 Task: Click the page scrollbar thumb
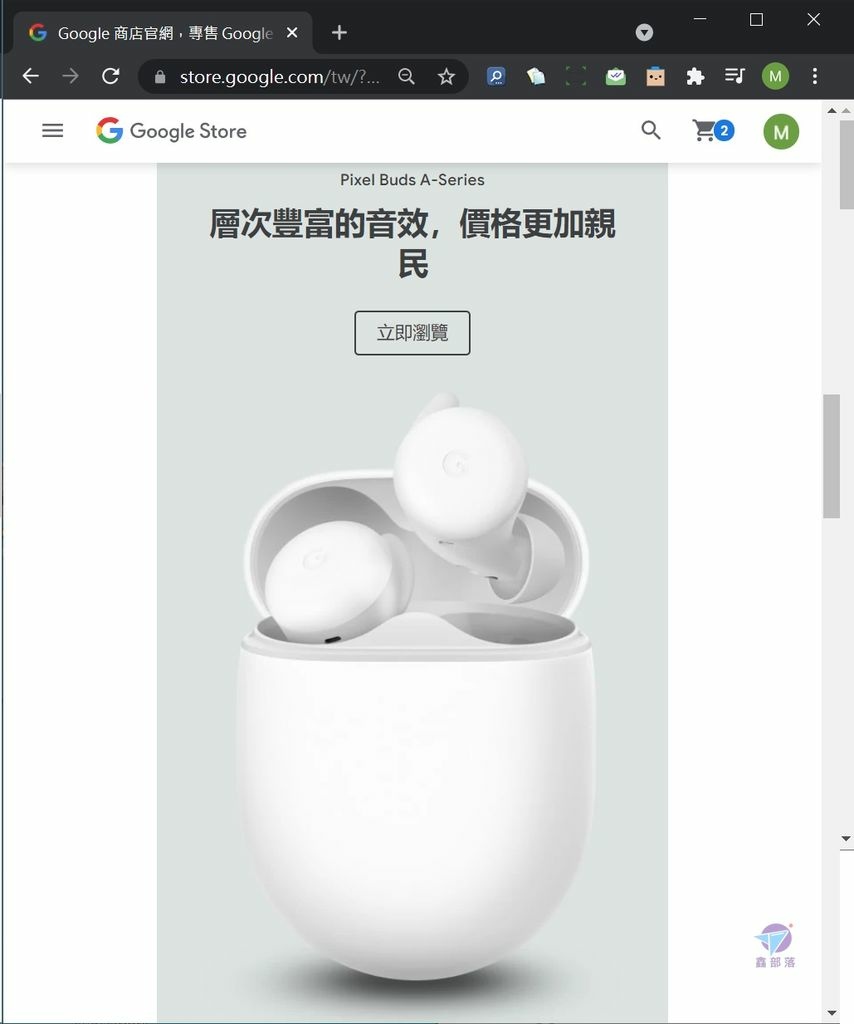831,456
